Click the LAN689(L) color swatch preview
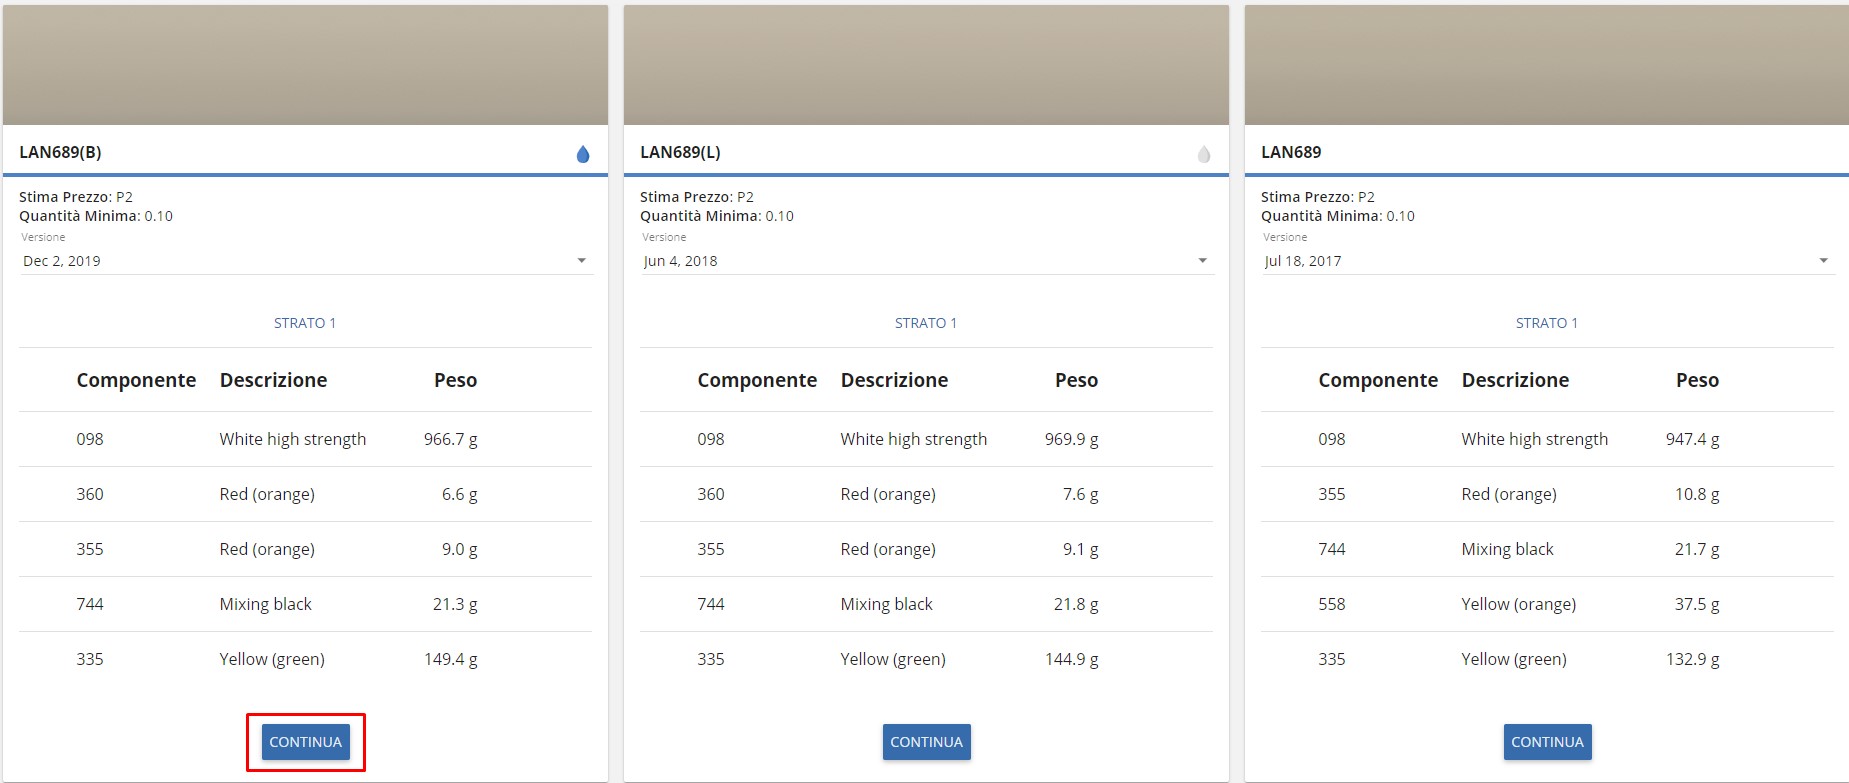The height and width of the screenshot is (783, 1849). [x=926, y=65]
